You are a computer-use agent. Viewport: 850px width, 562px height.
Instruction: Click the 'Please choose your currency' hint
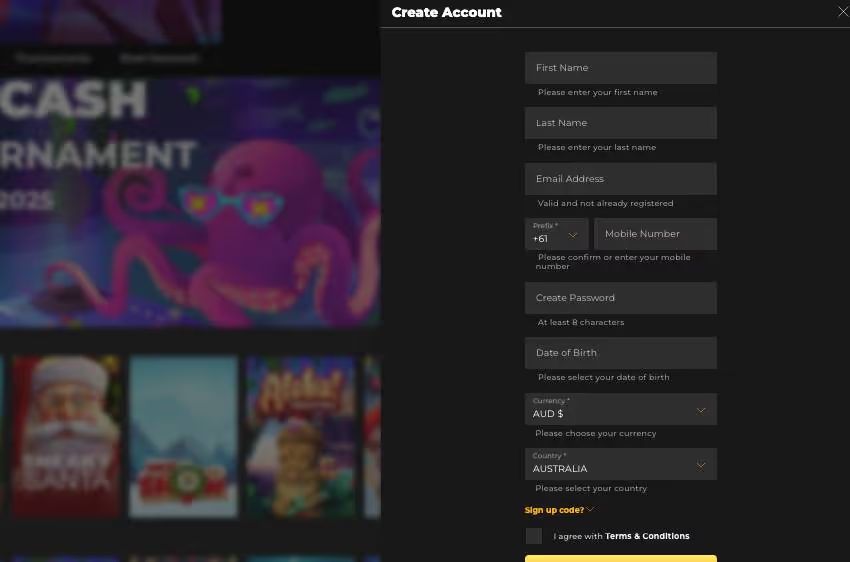coord(596,434)
